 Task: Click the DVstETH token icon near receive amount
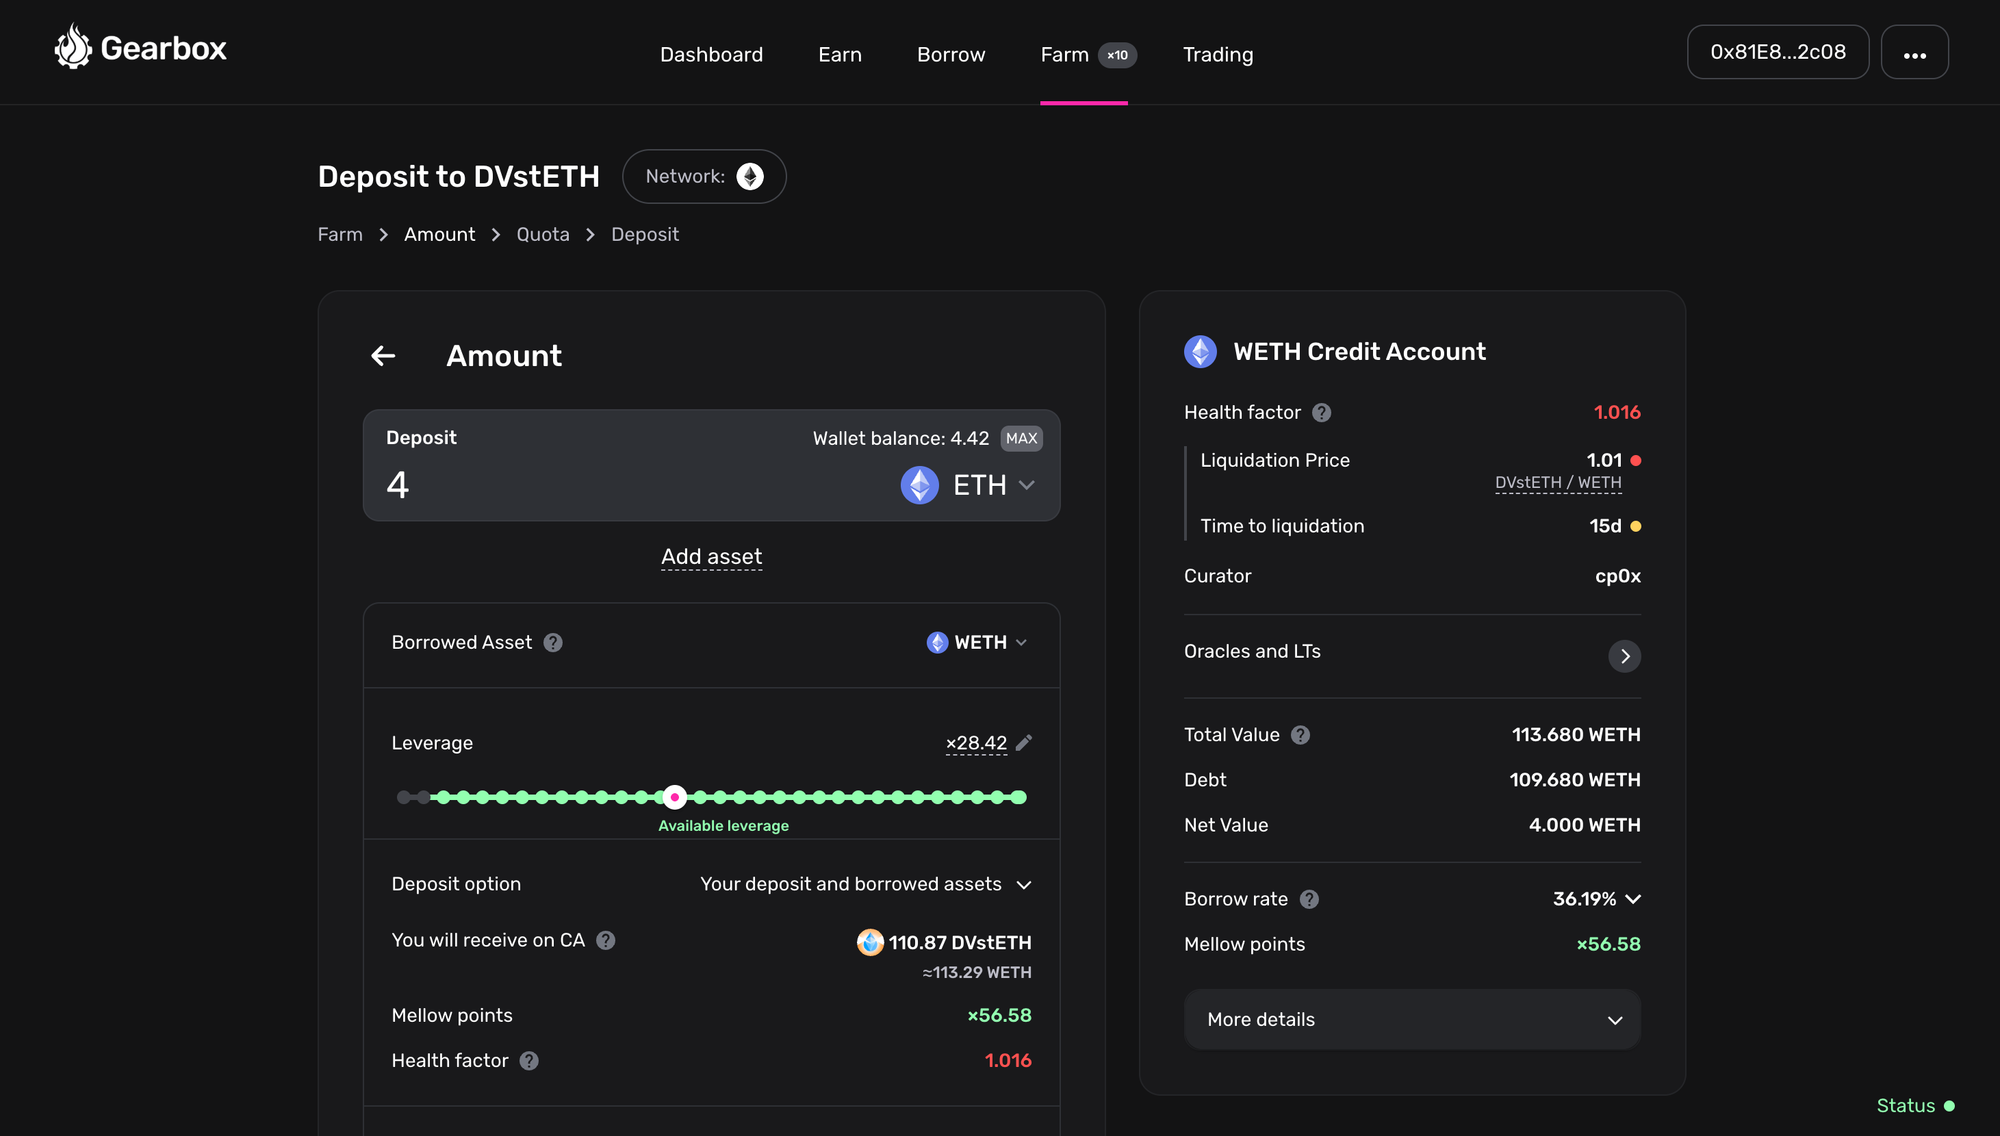(869, 941)
